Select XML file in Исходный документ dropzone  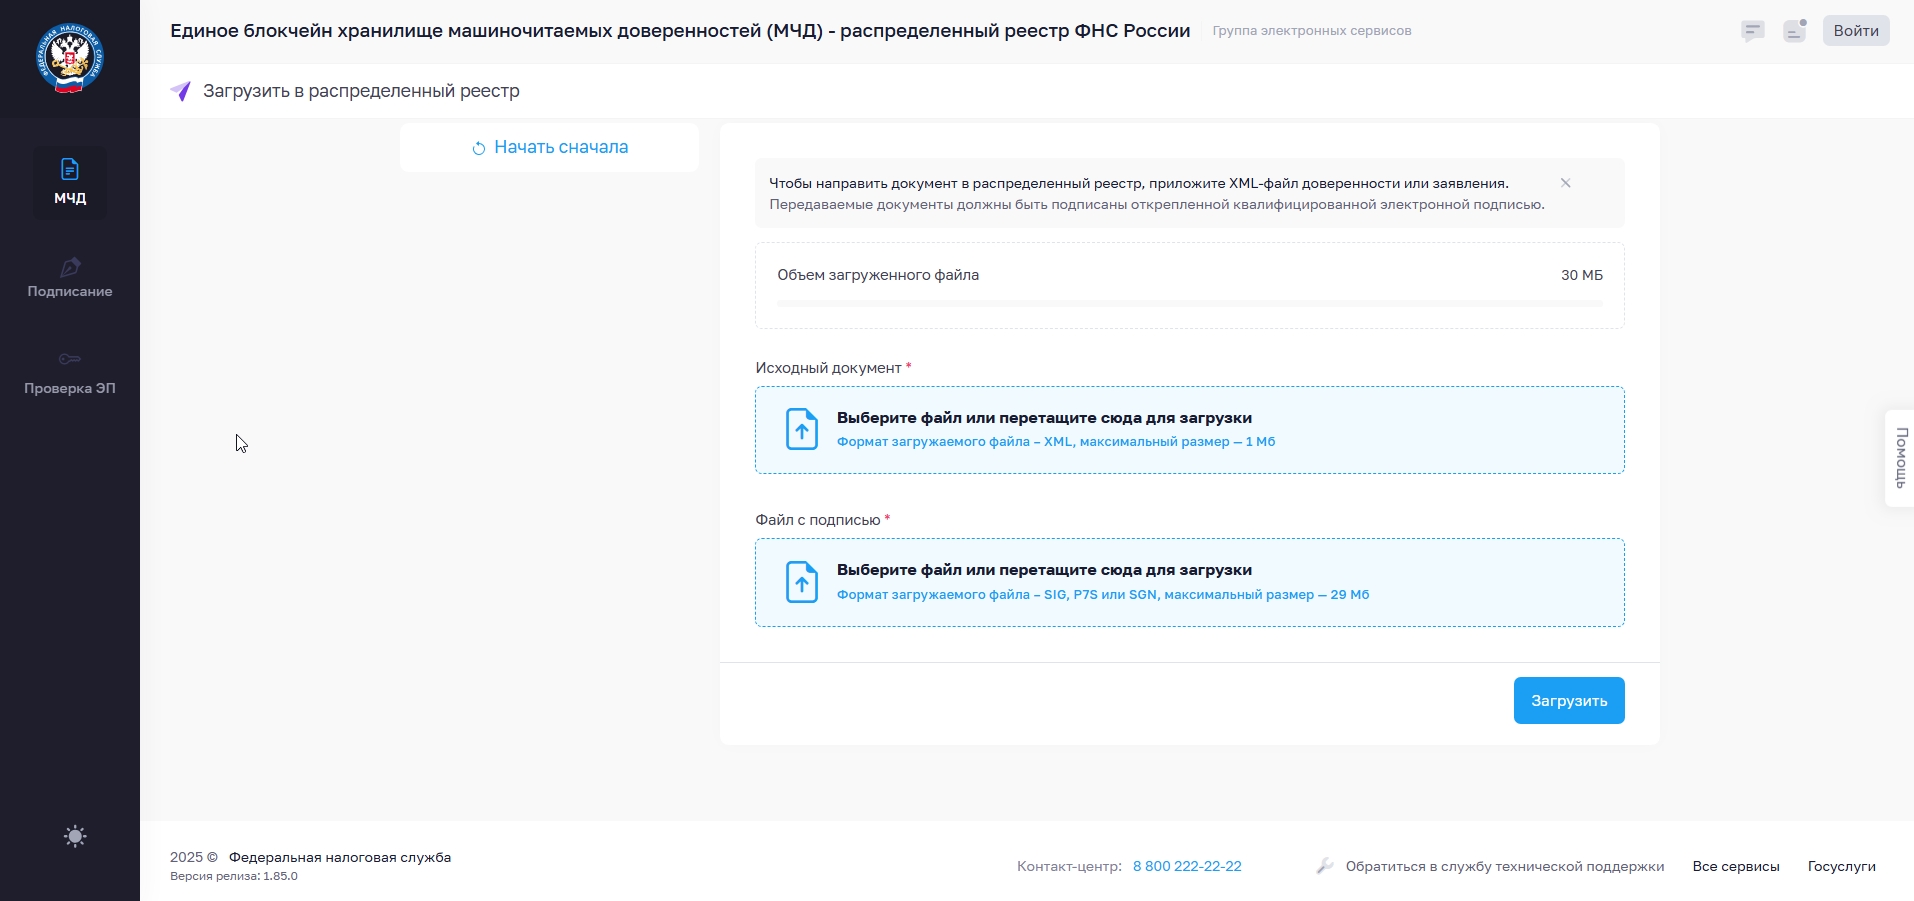[1188, 430]
